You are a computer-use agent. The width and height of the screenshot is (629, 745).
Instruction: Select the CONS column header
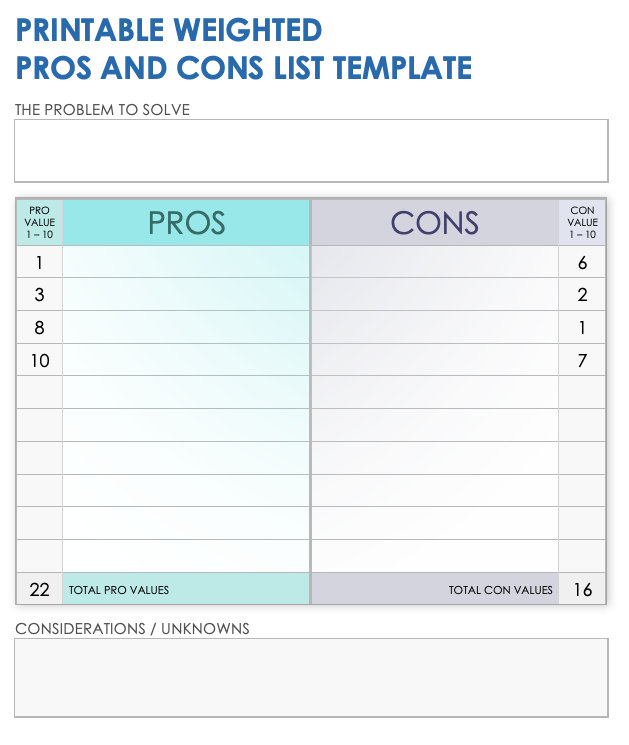click(x=434, y=222)
